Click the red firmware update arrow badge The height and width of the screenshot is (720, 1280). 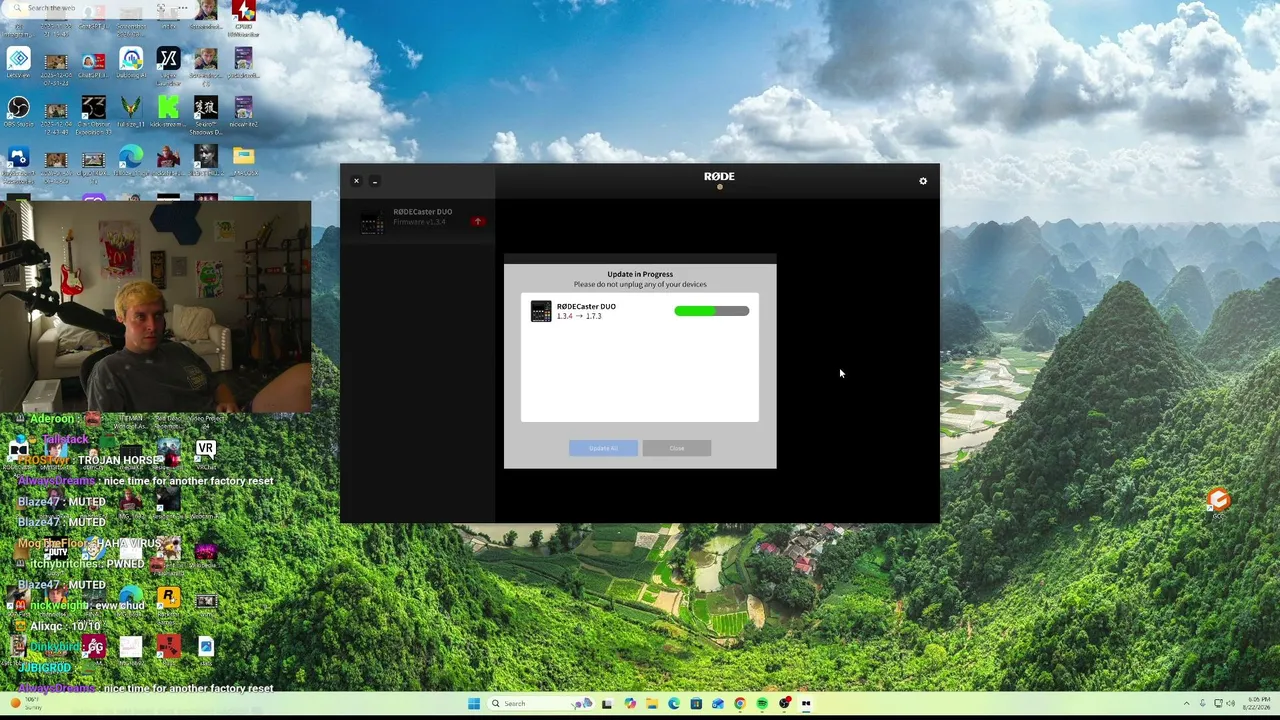[x=478, y=221]
